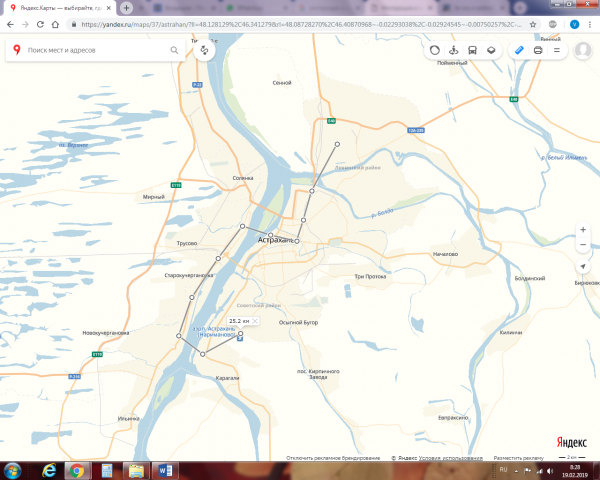Click the print map icon
Image resolution: width=600 pixels, height=480 pixels.
[x=537, y=49]
